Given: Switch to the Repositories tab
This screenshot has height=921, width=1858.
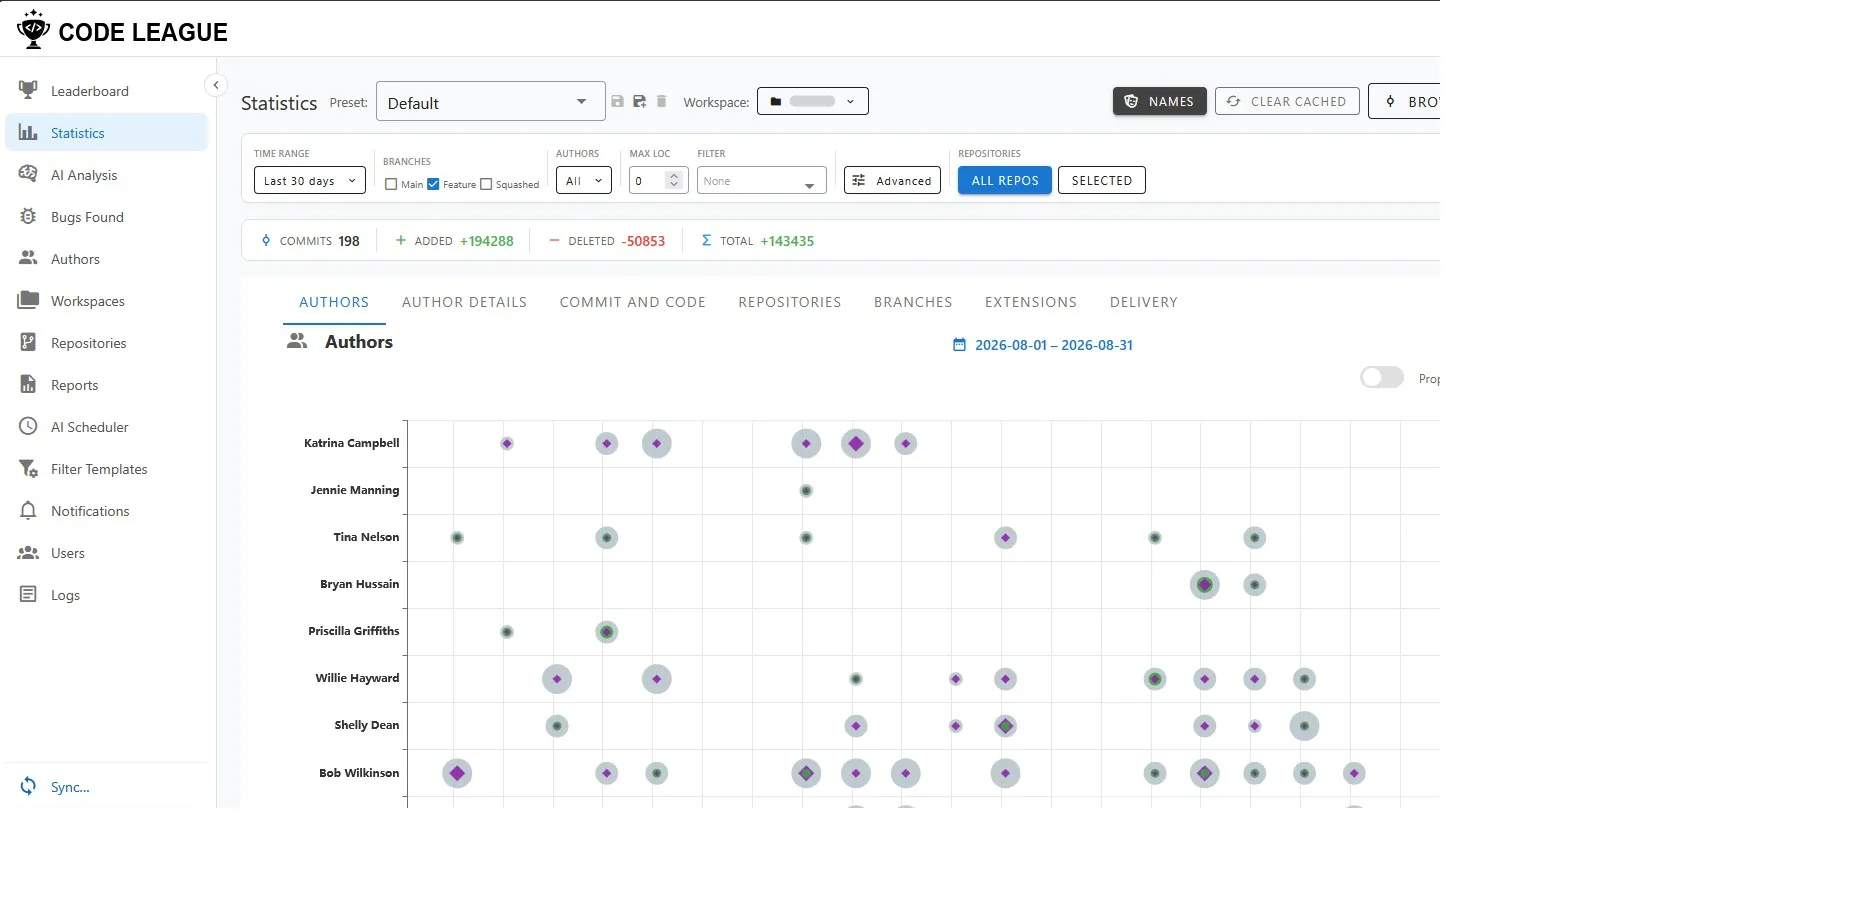Looking at the screenshot, I should point(789,302).
